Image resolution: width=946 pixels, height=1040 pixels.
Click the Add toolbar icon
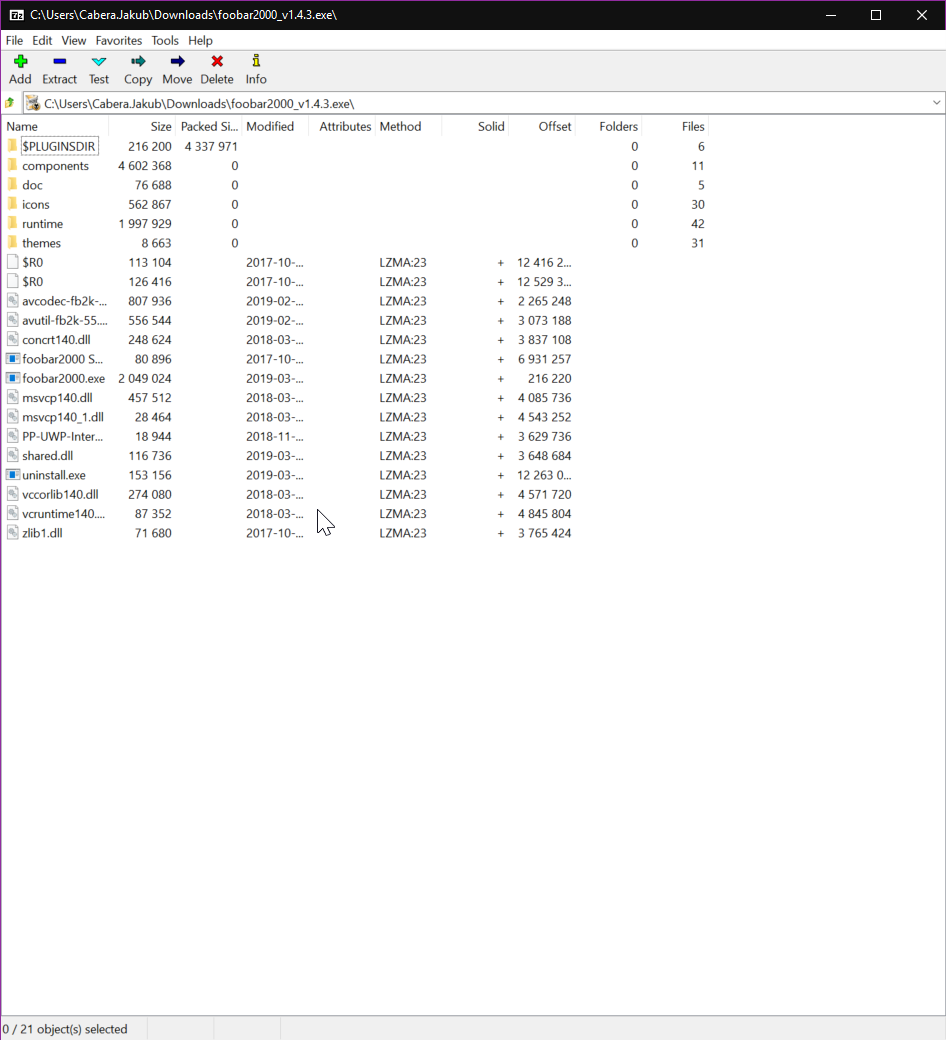(x=20, y=62)
